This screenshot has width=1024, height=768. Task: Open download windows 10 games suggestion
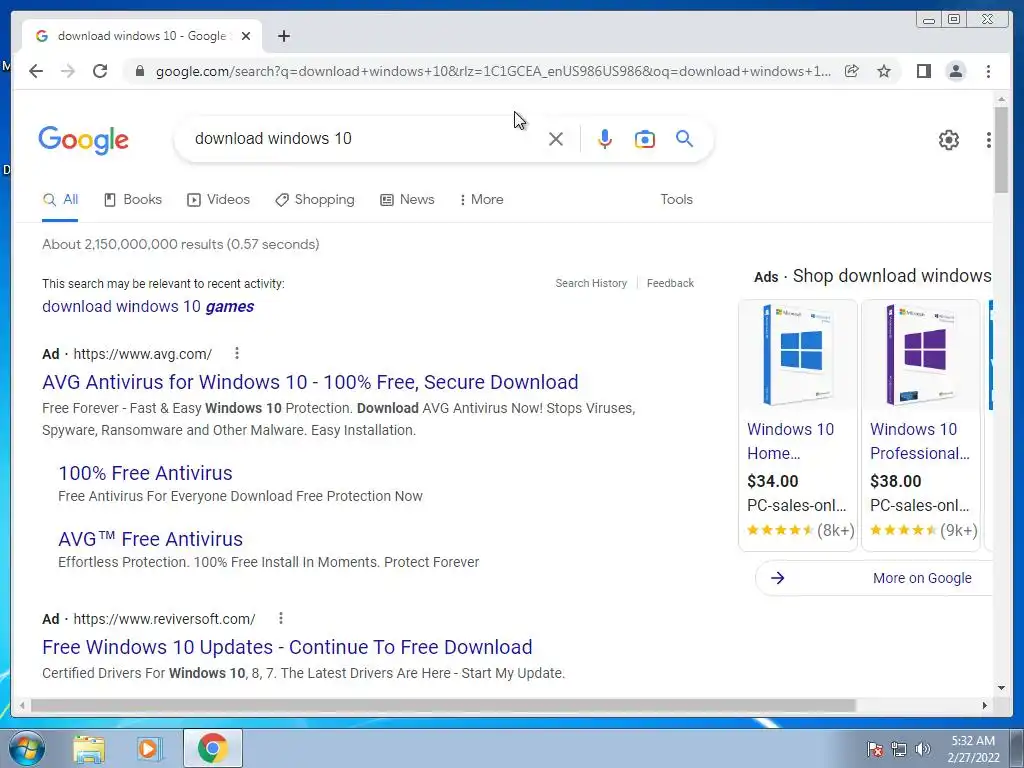[x=148, y=306]
